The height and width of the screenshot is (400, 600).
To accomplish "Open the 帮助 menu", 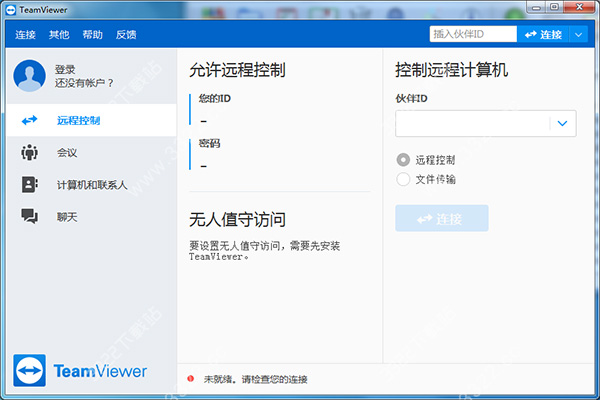I will (93, 34).
